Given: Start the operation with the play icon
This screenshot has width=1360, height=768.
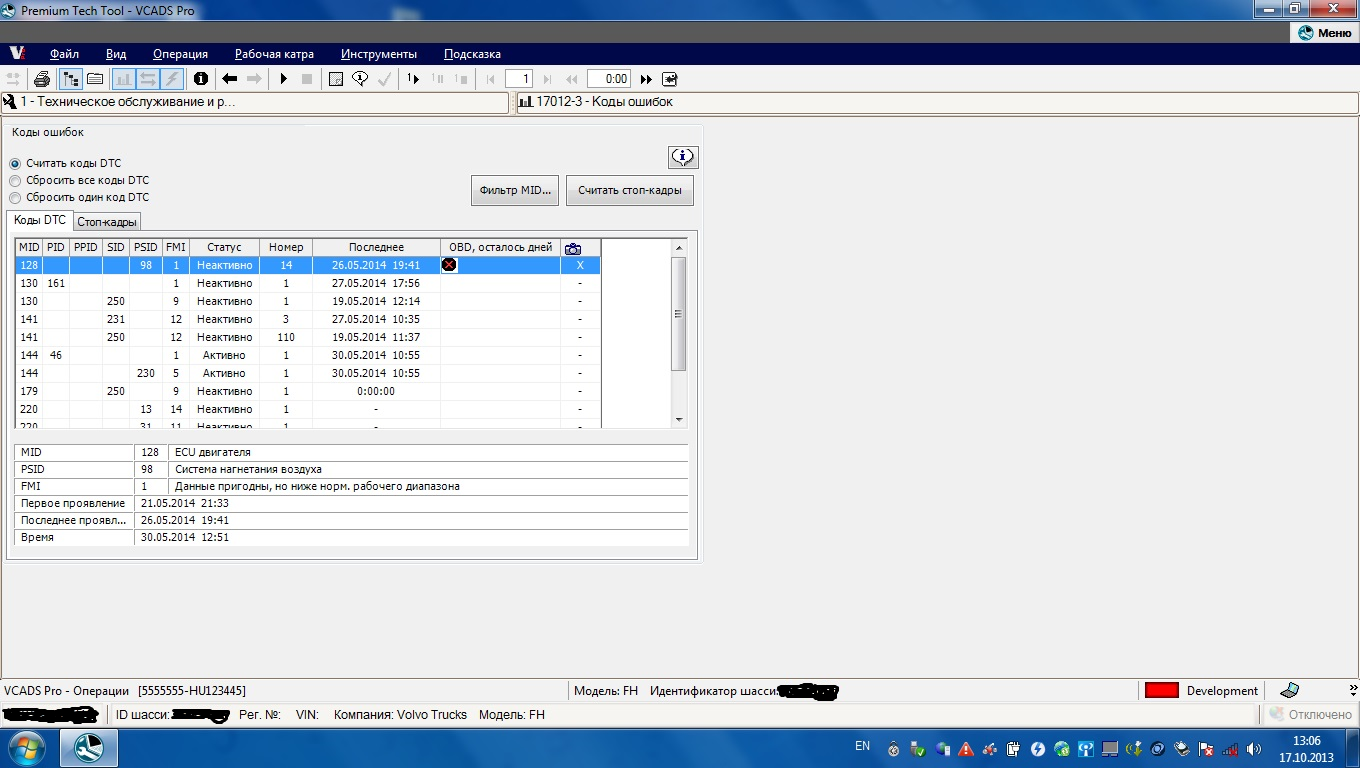Looking at the screenshot, I should pos(284,79).
